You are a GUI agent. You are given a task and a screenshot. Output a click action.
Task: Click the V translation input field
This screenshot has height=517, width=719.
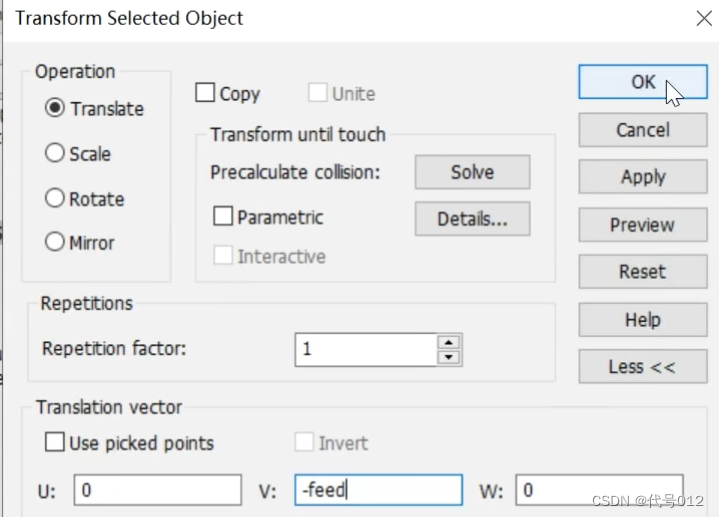pyautogui.click(x=378, y=490)
